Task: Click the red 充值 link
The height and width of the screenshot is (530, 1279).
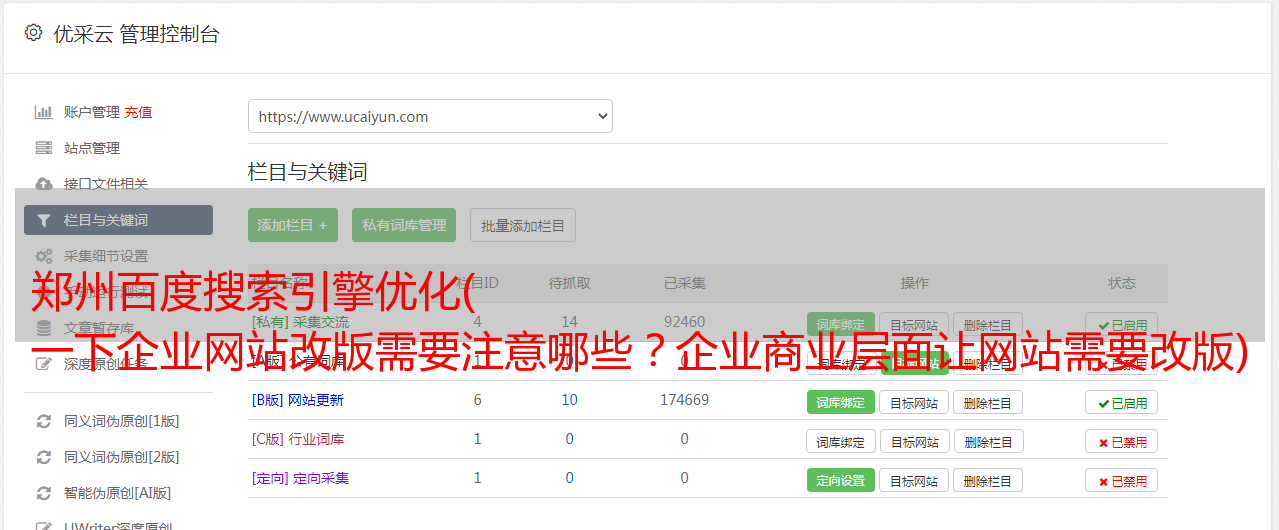Action: [x=139, y=112]
